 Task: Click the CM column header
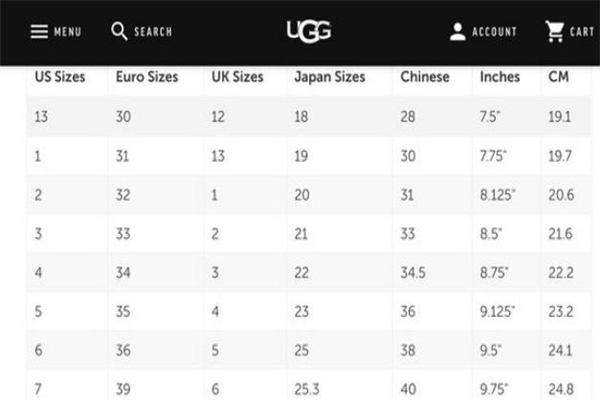click(x=558, y=77)
